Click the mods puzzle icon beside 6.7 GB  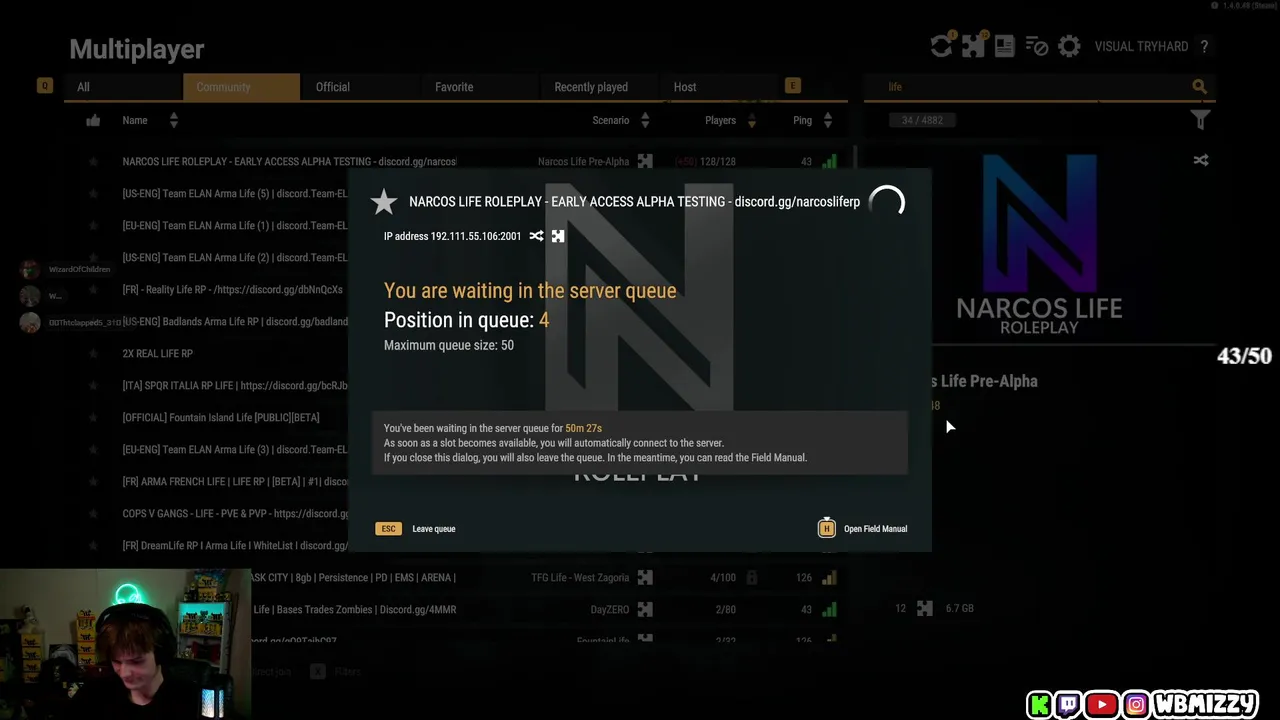925,608
